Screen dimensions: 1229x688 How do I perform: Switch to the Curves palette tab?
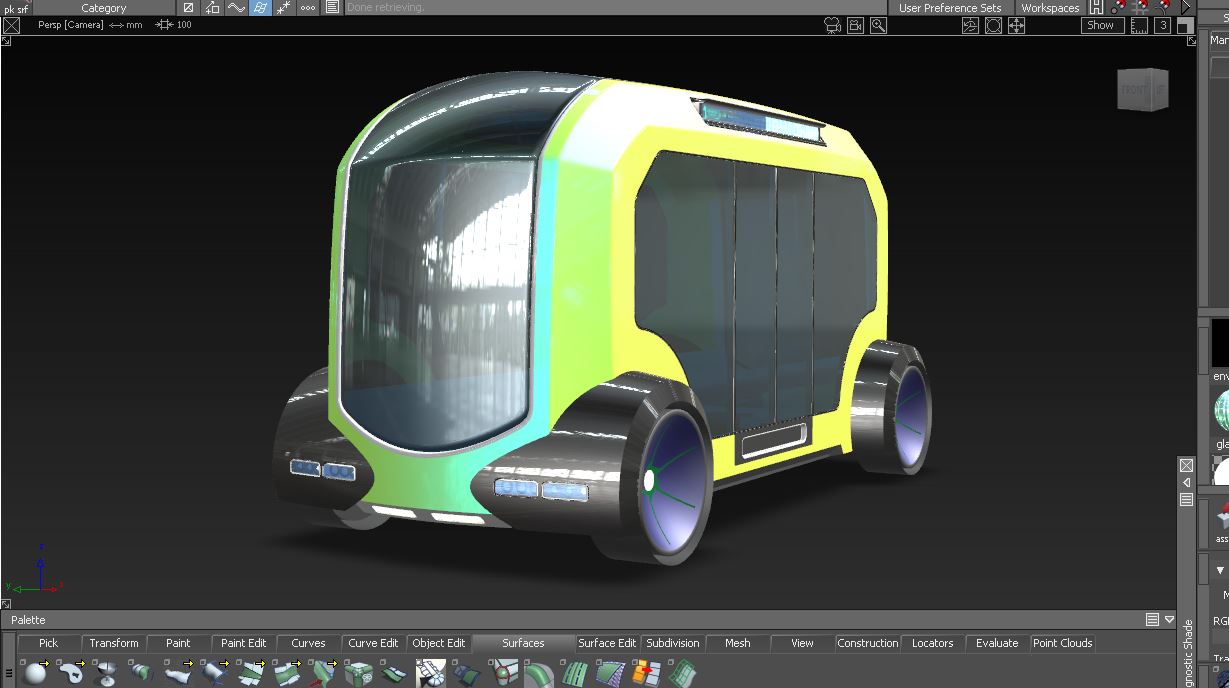pos(308,643)
